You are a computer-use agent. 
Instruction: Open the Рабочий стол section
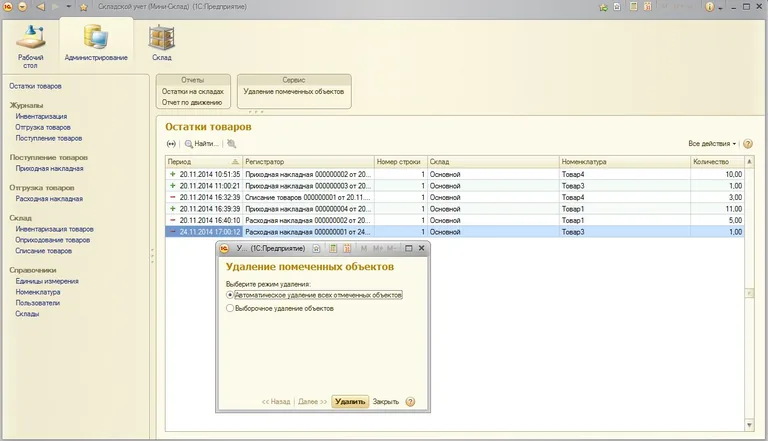(31, 44)
